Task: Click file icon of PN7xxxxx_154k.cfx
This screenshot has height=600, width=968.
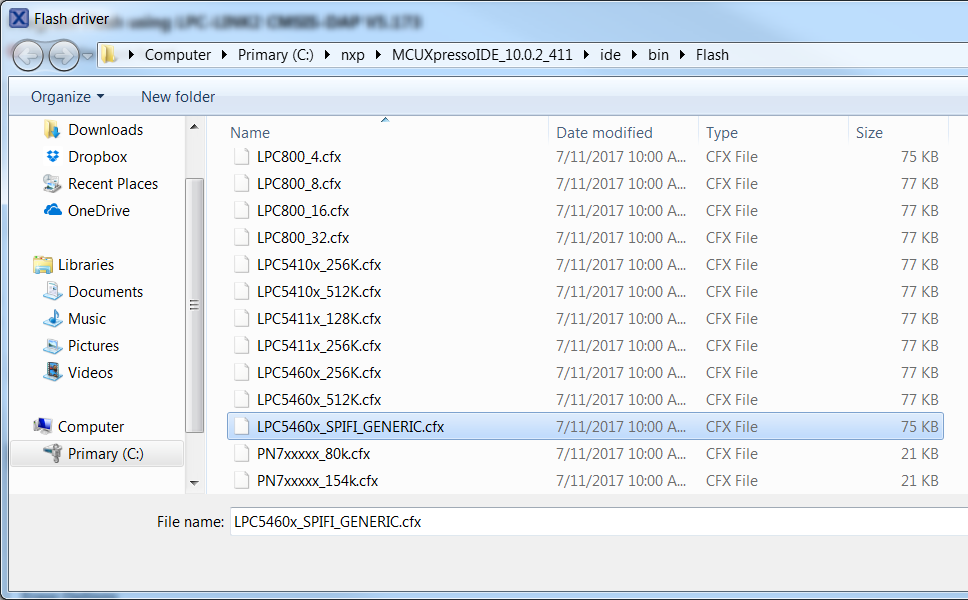Action: [241, 481]
